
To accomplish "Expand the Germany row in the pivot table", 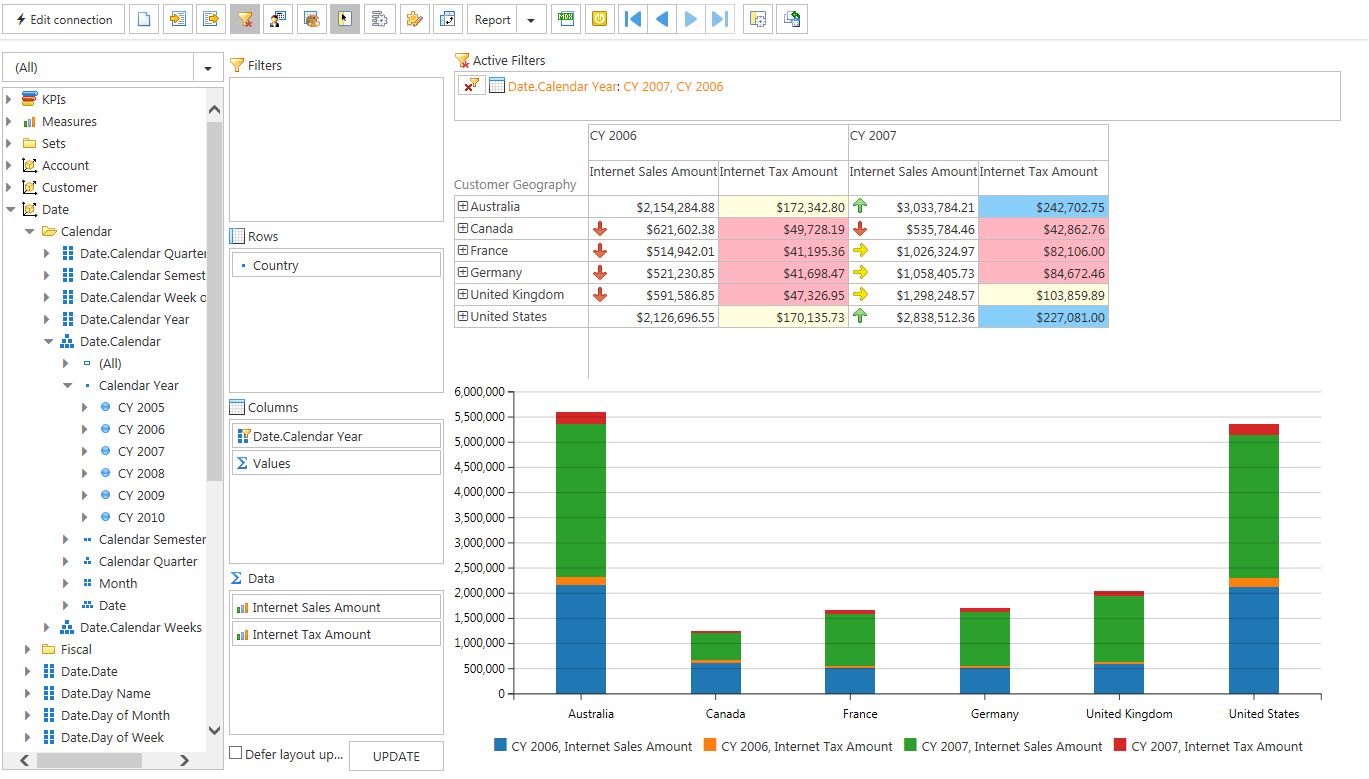I will point(463,272).
